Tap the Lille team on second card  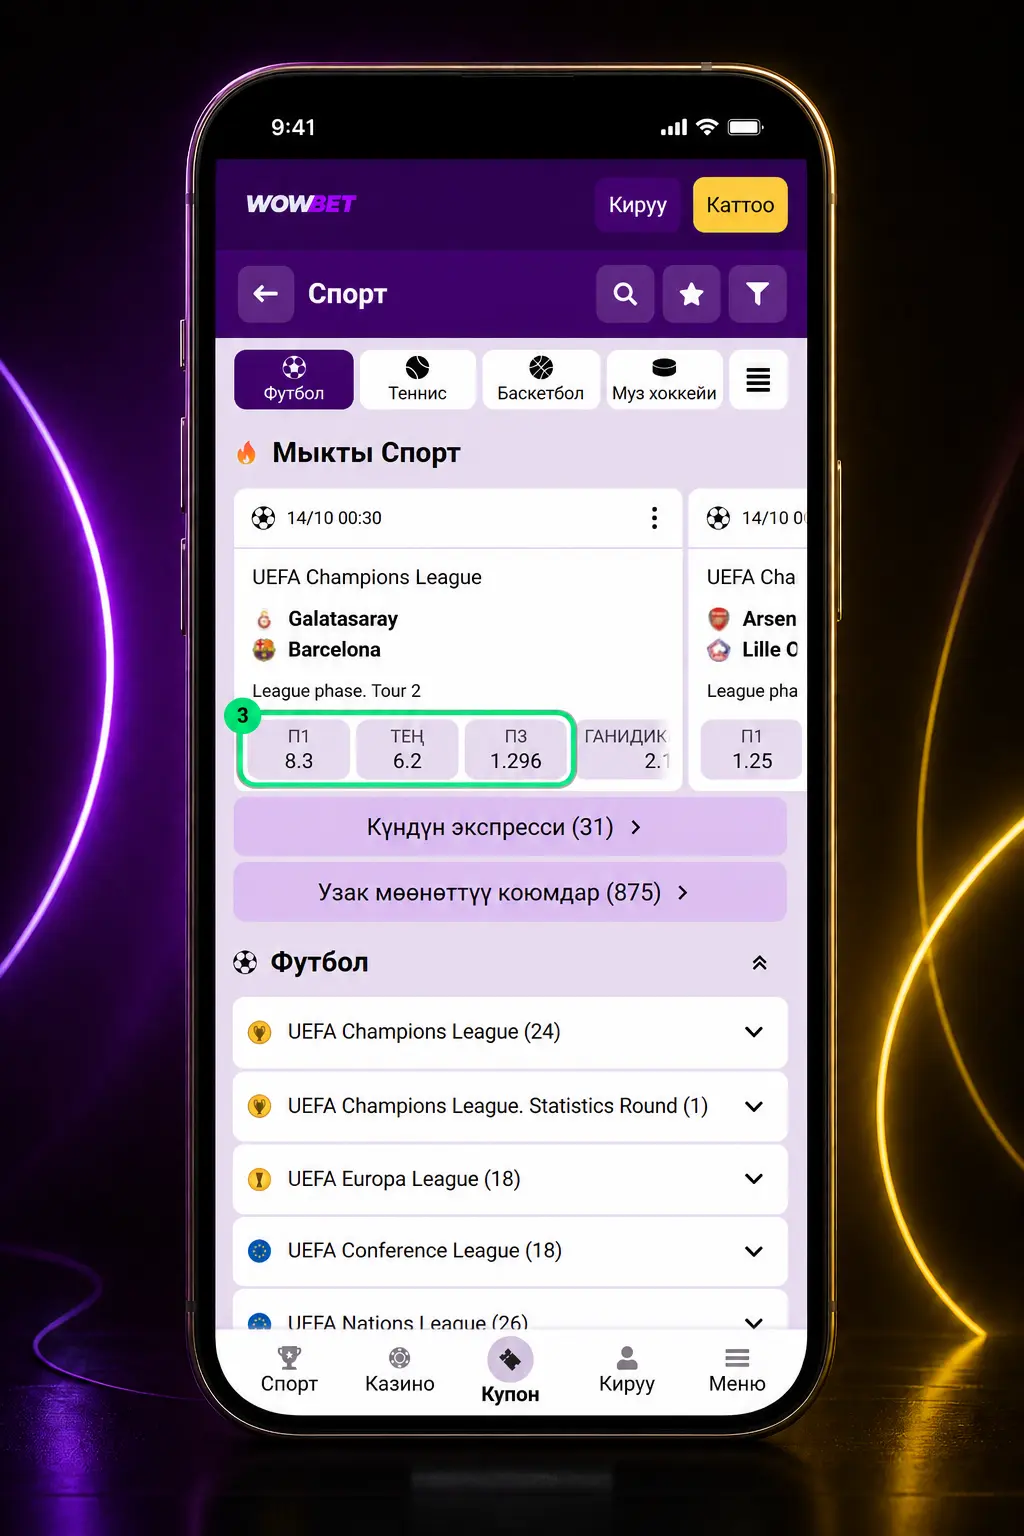tap(769, 650)
